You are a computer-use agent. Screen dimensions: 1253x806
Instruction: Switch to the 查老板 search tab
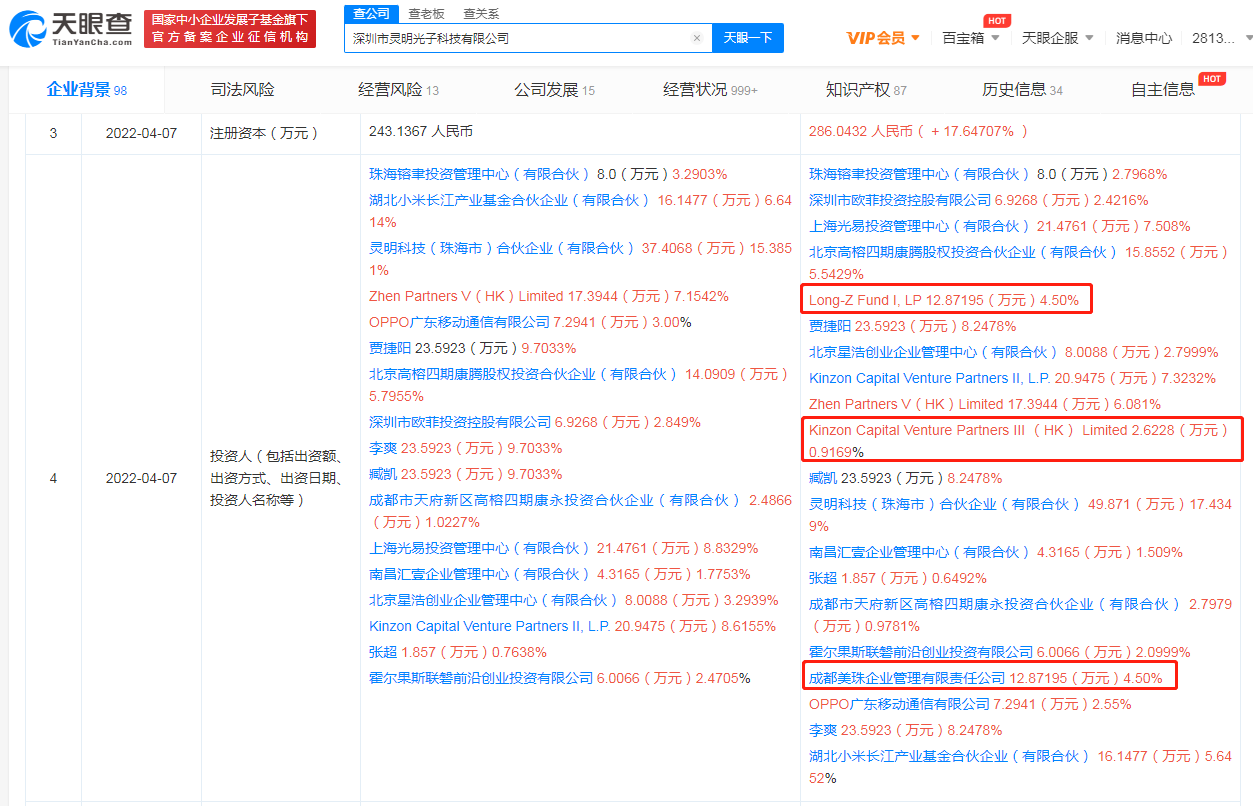tap(427, 14)
